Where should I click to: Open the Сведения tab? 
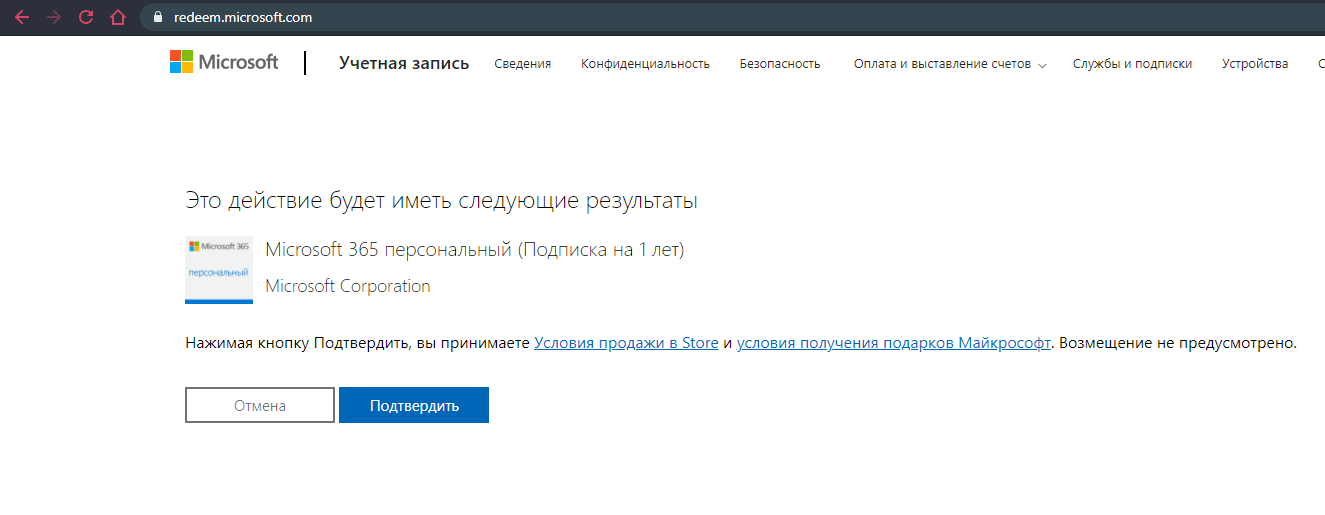pyautogui.click(x=523, y=63)
